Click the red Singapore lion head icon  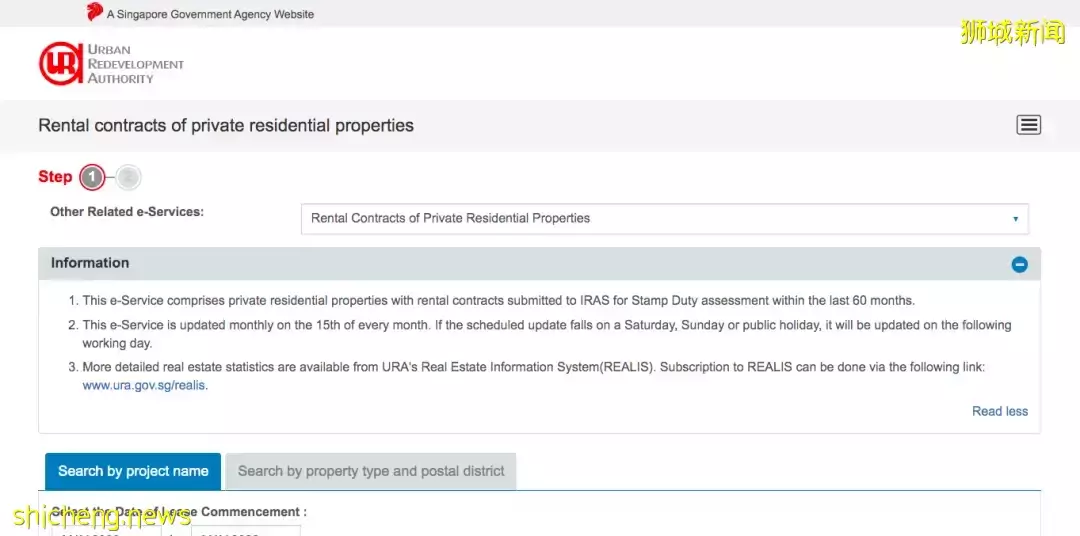[x=95, y=13]
